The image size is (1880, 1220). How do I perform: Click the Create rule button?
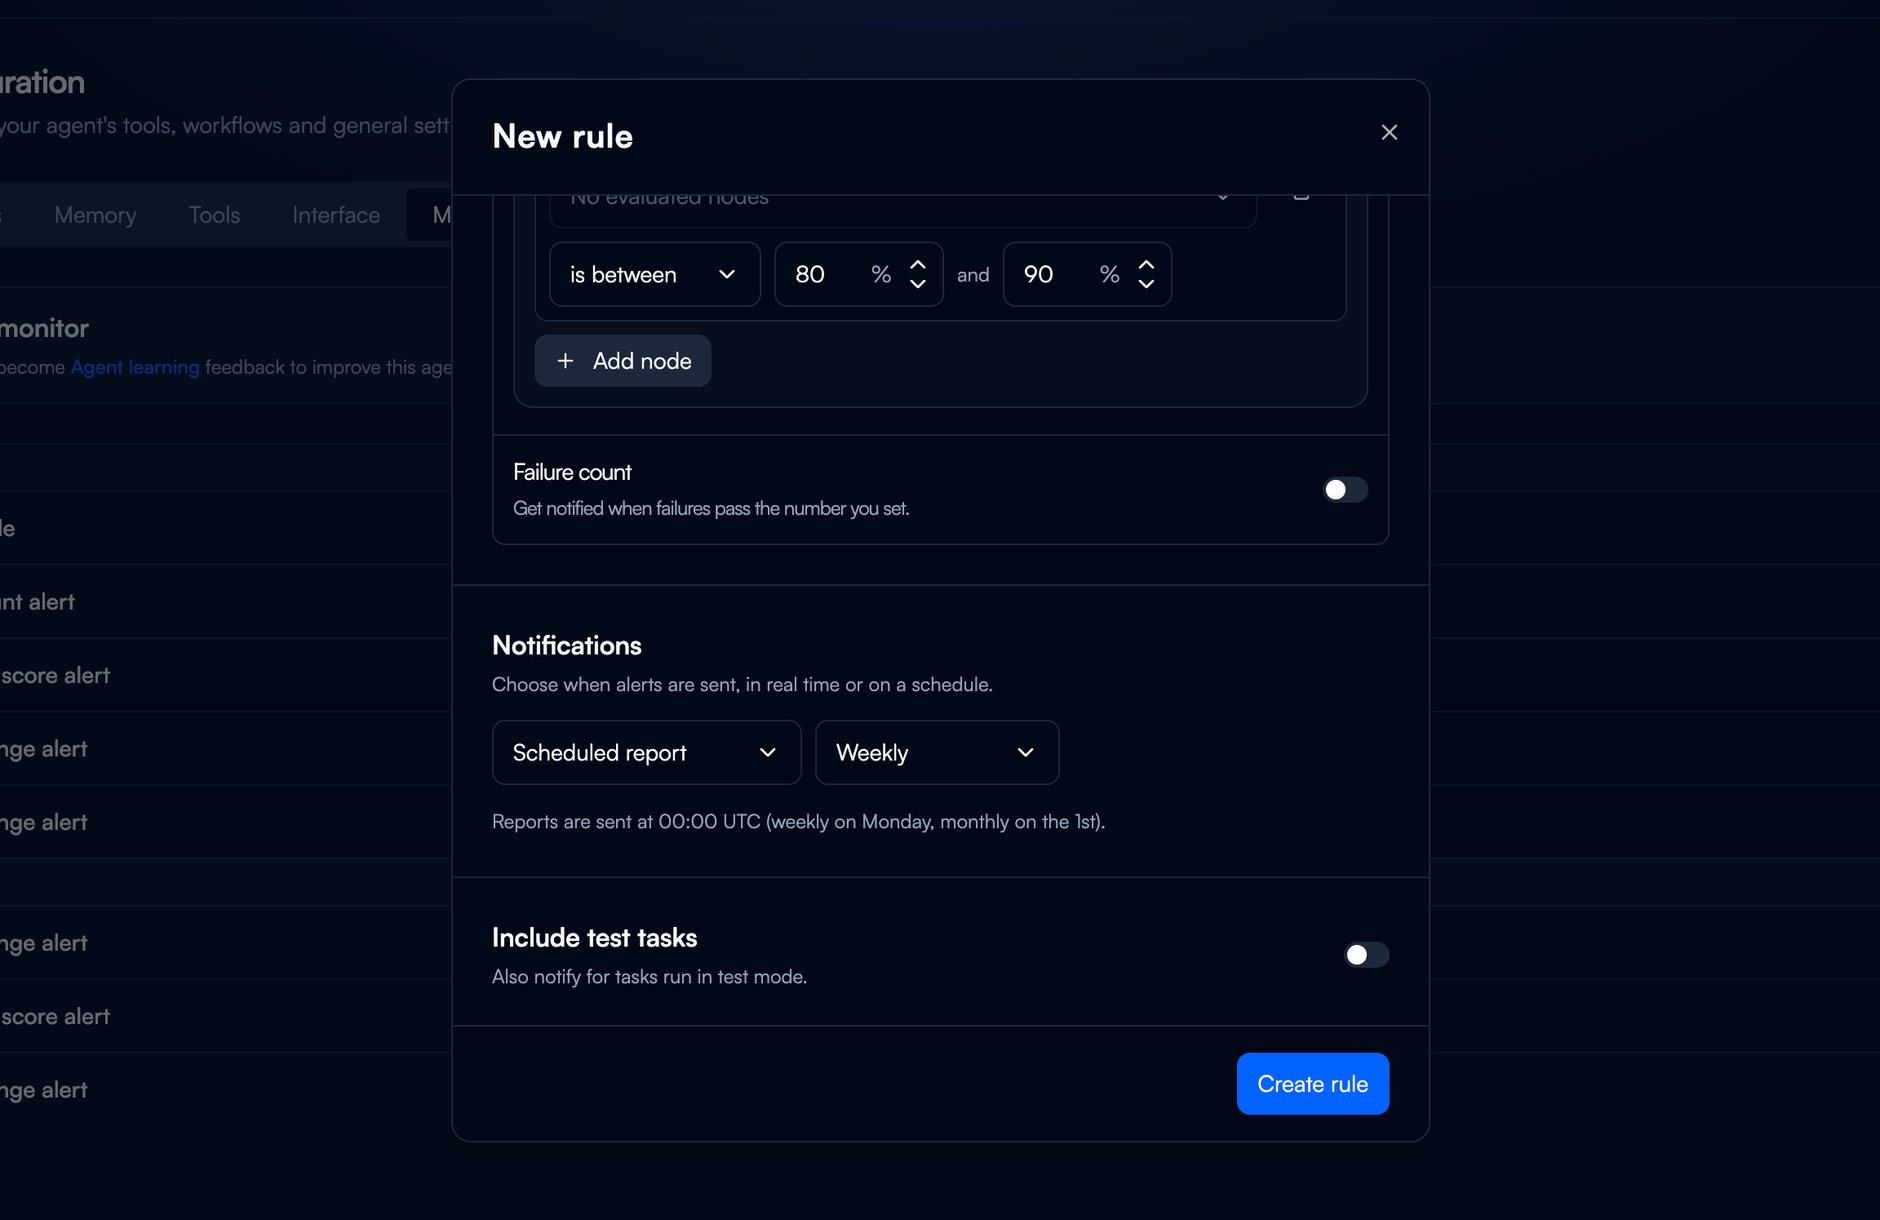pyautogui.click(x=1313, y=1084)
